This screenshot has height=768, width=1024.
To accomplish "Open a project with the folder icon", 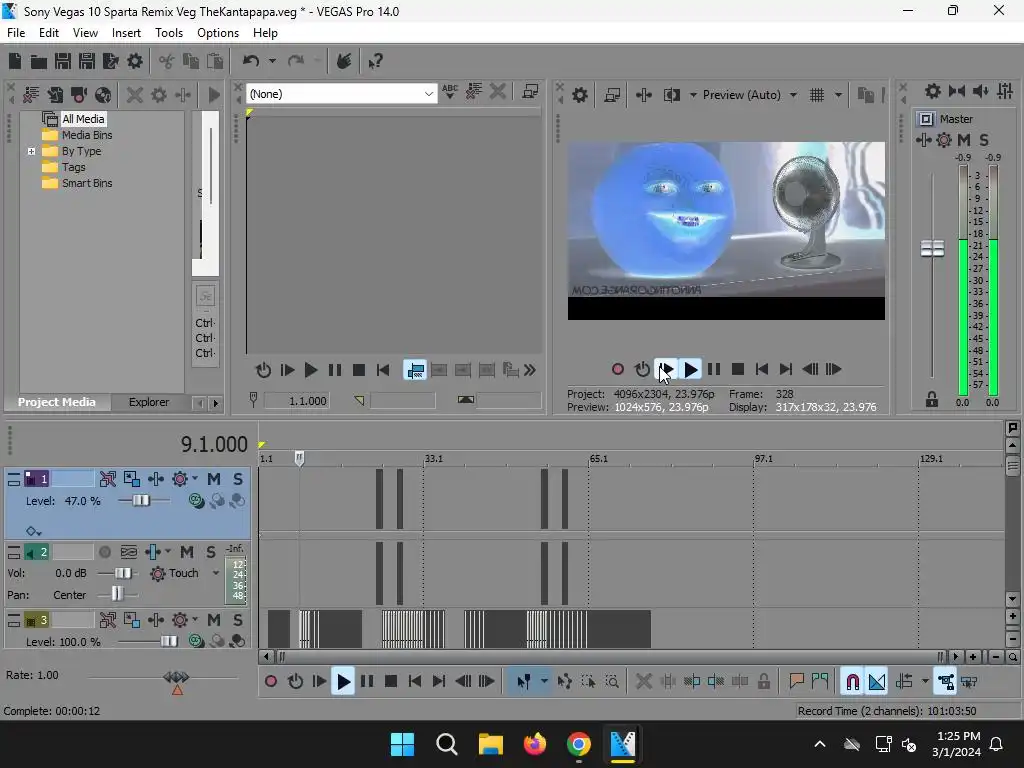I will (x=39, y=61).
